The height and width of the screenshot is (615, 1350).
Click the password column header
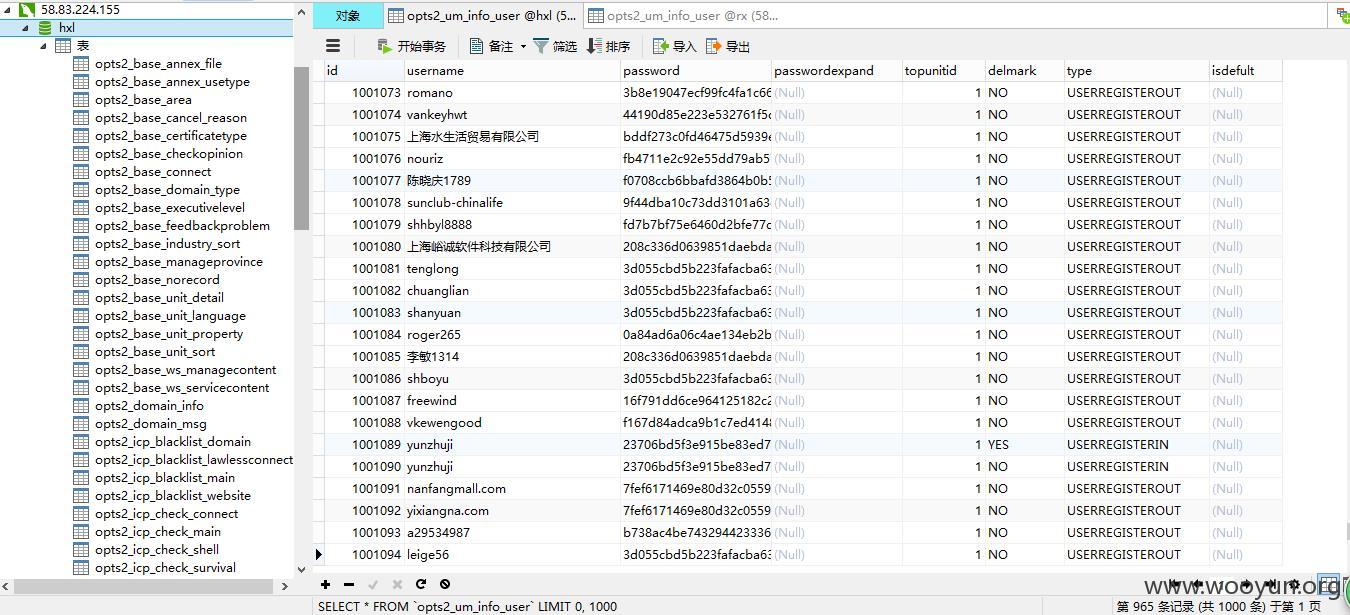click(x=696, y=71)
